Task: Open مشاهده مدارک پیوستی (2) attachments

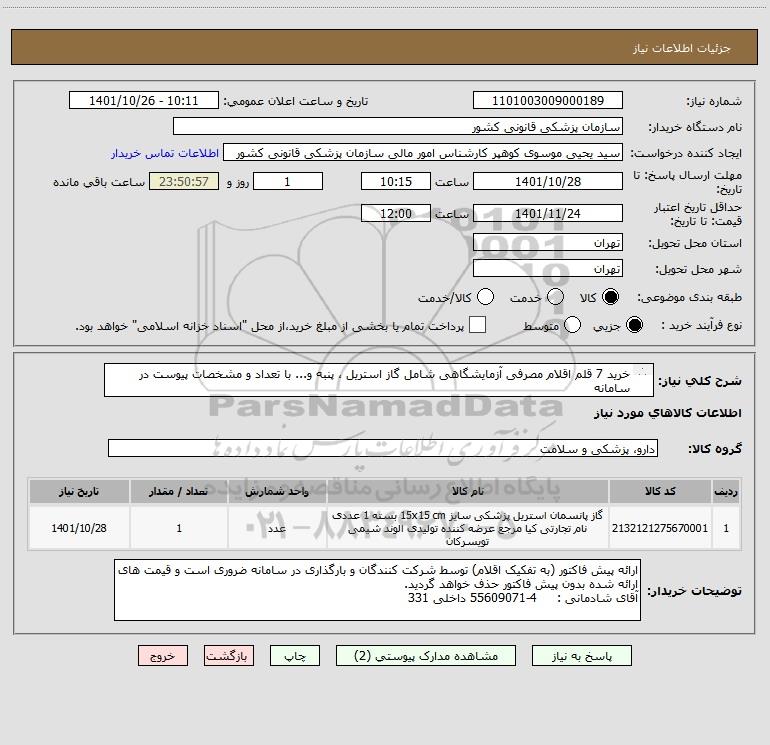Action: click(x=426, y=656)
